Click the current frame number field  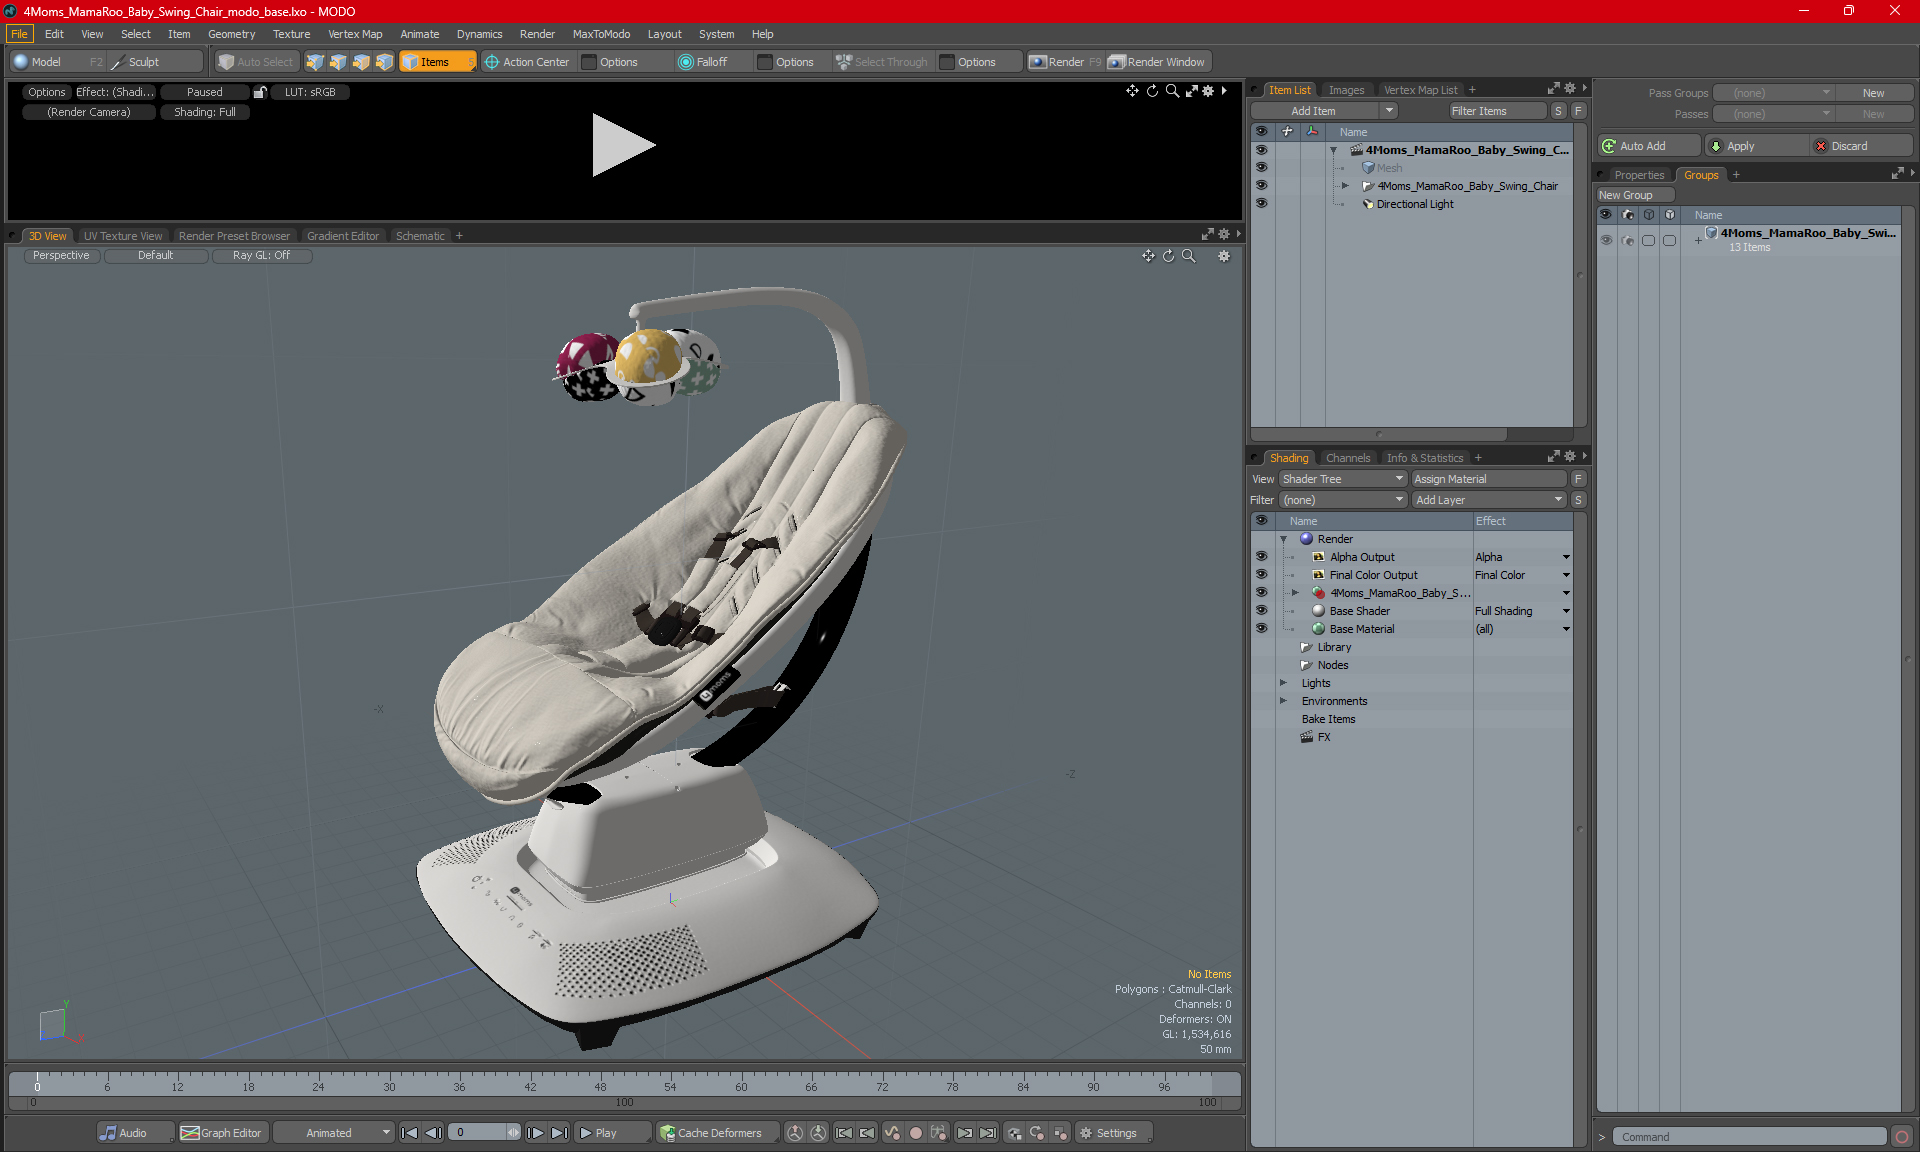click(479, 1133)
